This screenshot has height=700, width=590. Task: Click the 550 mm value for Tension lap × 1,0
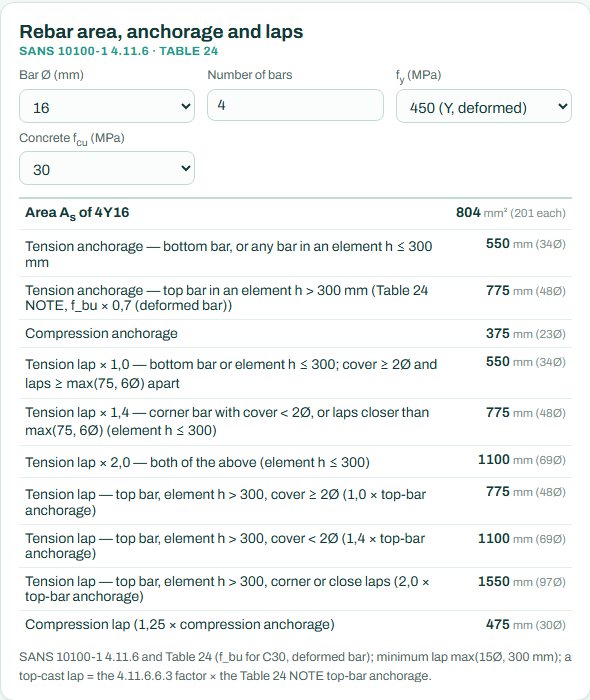(526, 362)
